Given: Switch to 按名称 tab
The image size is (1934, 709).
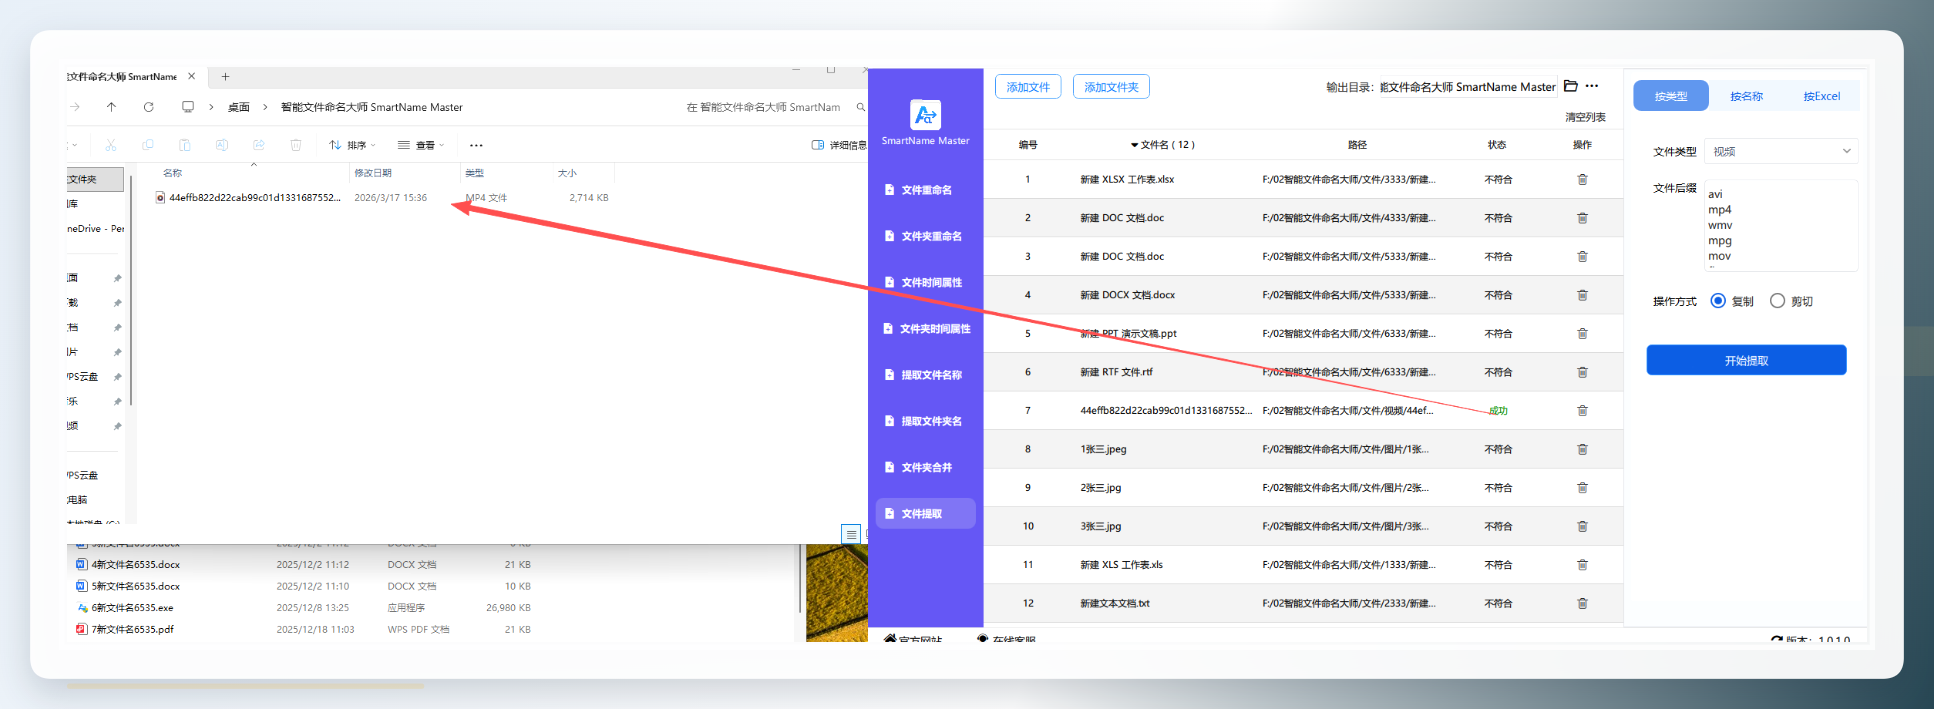Looking at the screenshot, I should click(1746, 96).
